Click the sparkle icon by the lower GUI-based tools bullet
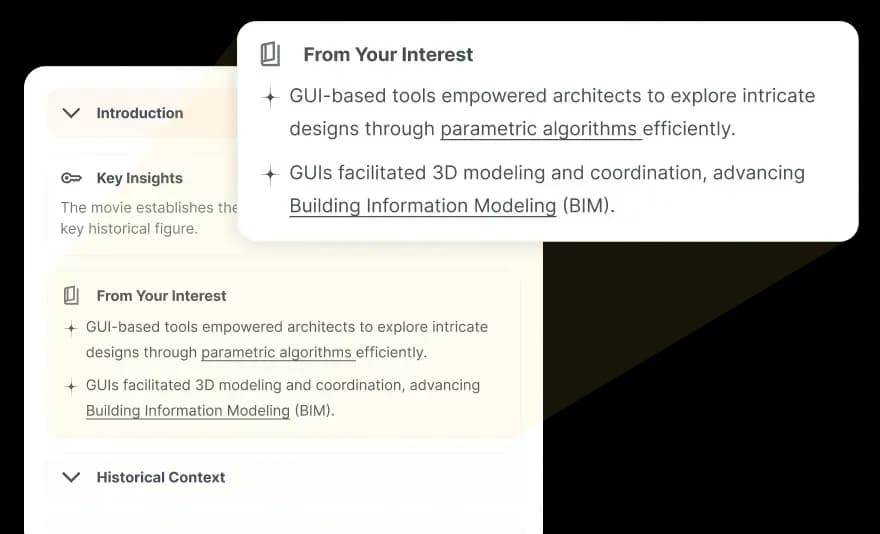The image size is (880, 534). [x=71, y=328]
